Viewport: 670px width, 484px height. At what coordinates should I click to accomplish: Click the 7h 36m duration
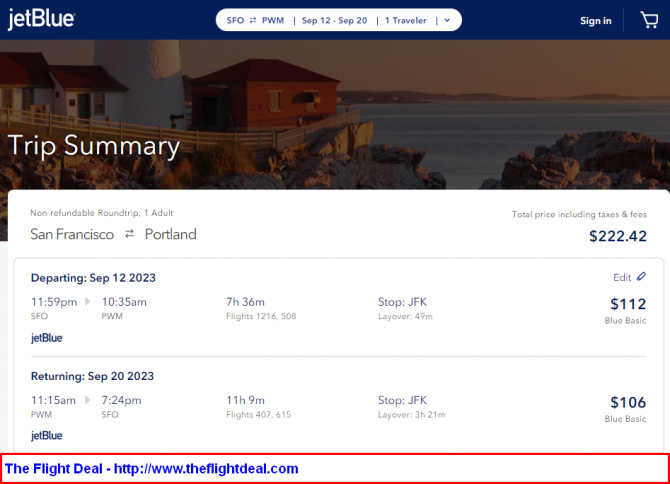tap(245, 302)
